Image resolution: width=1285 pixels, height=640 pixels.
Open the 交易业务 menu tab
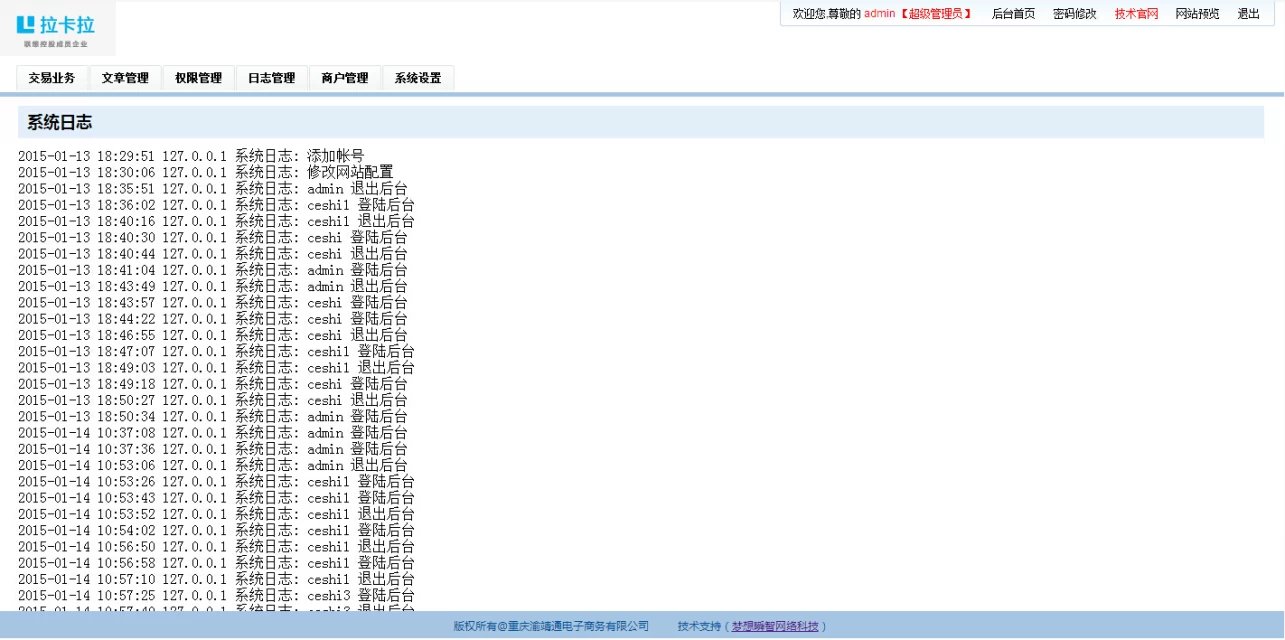pos(52,78)
